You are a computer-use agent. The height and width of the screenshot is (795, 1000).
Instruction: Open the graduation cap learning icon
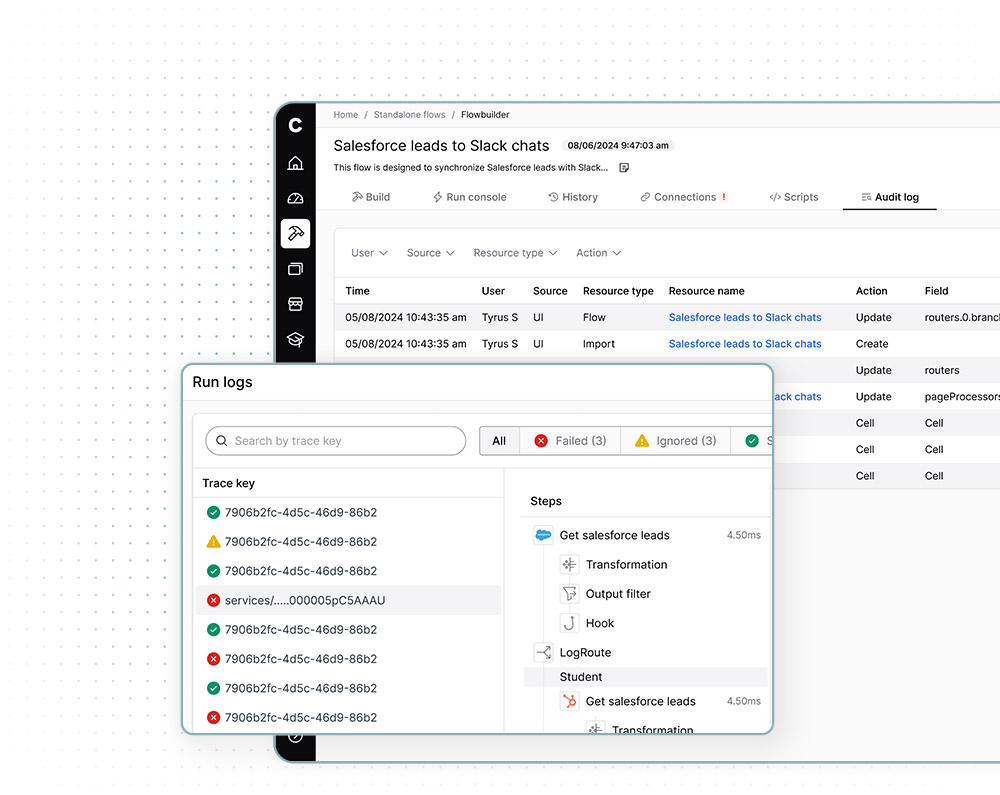[295, 339]
